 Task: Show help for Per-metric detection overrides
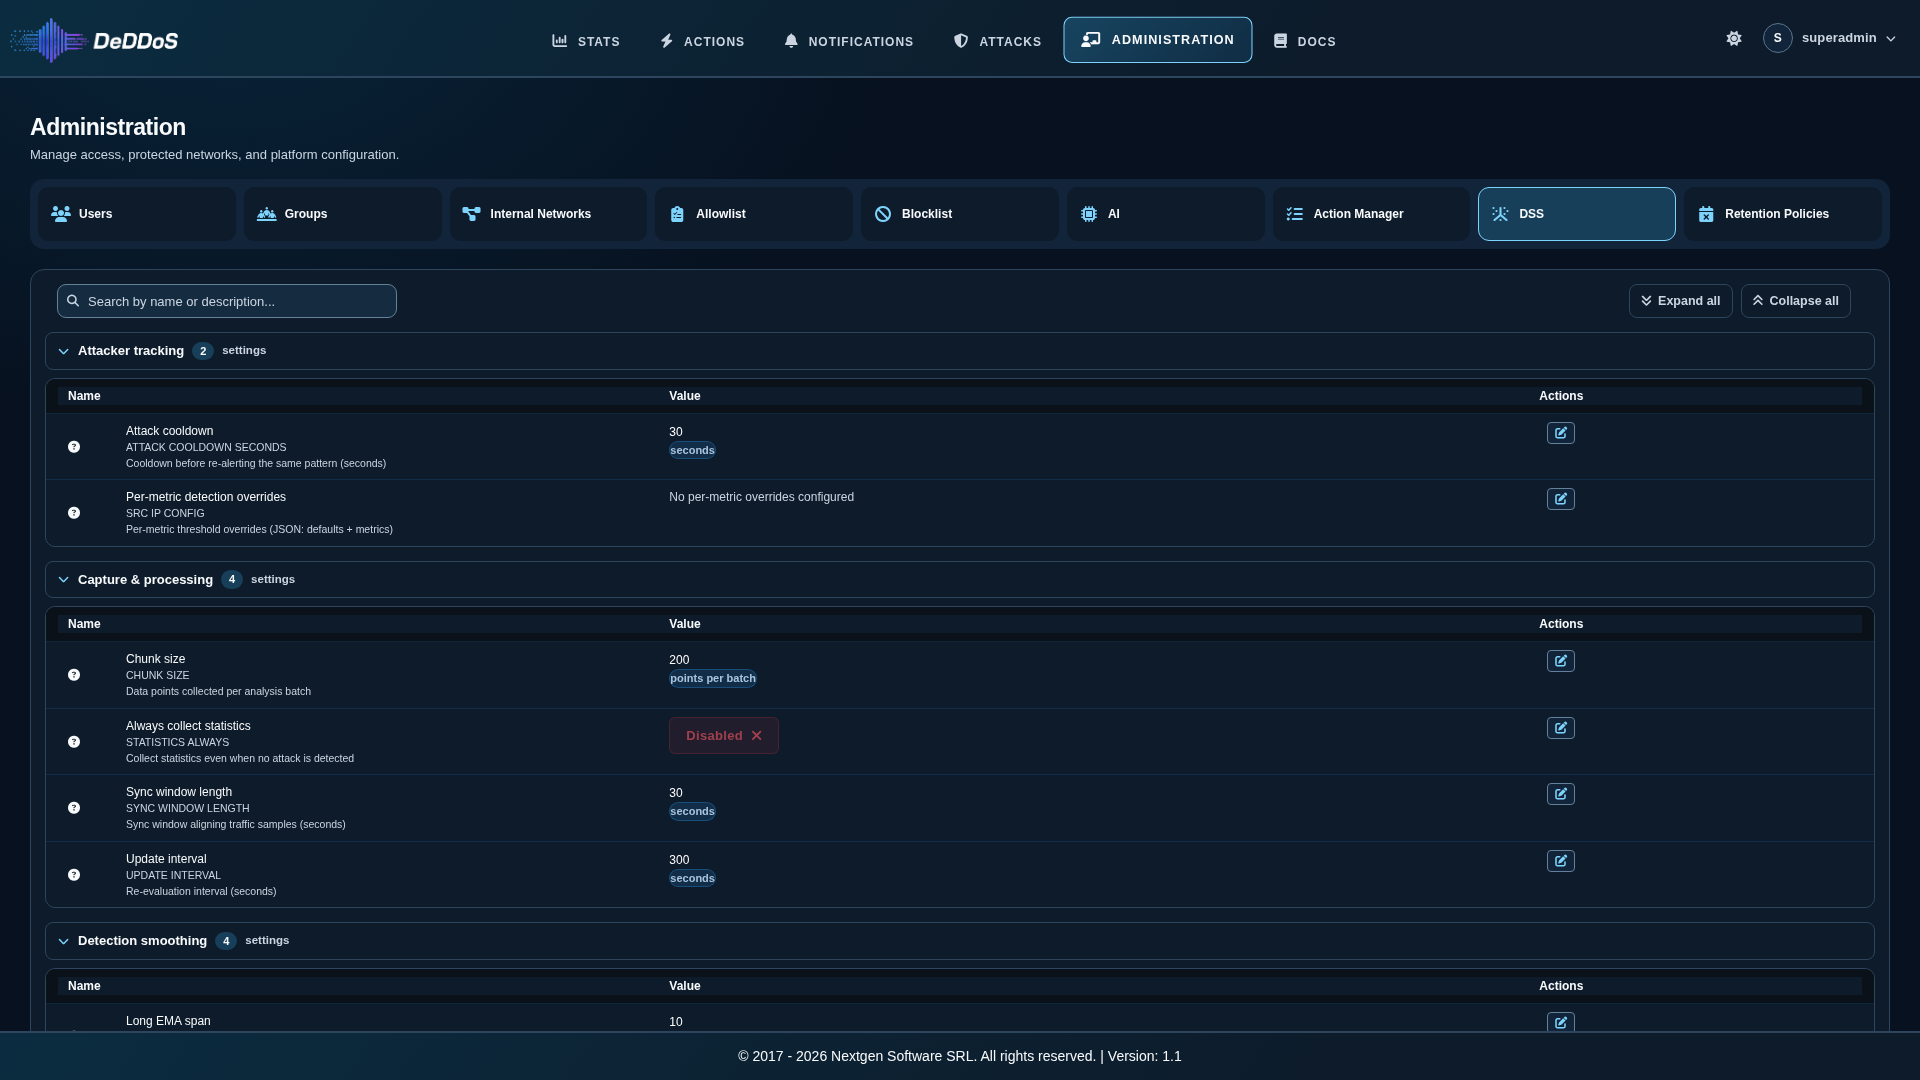74,513
